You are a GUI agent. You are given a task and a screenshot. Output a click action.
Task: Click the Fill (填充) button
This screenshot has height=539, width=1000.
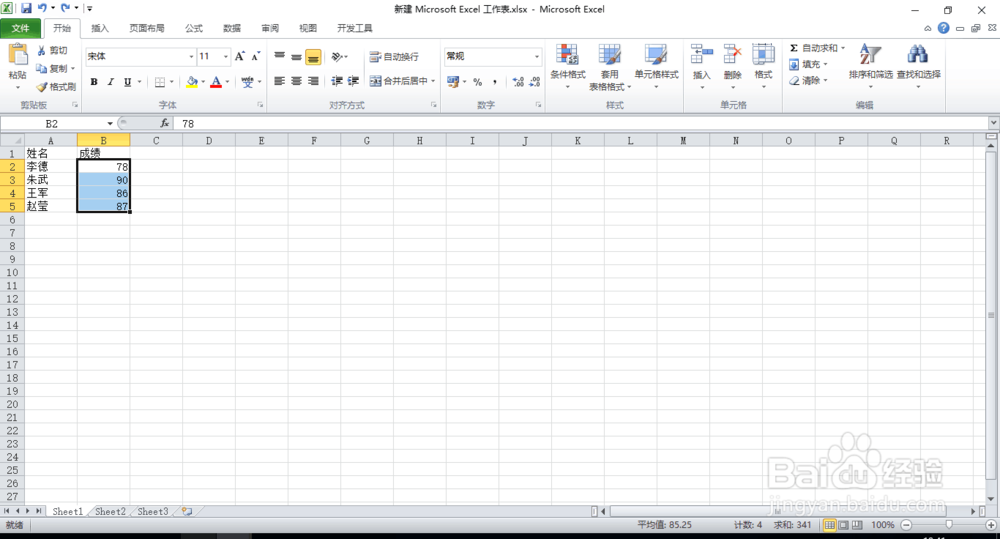[806, 64]
